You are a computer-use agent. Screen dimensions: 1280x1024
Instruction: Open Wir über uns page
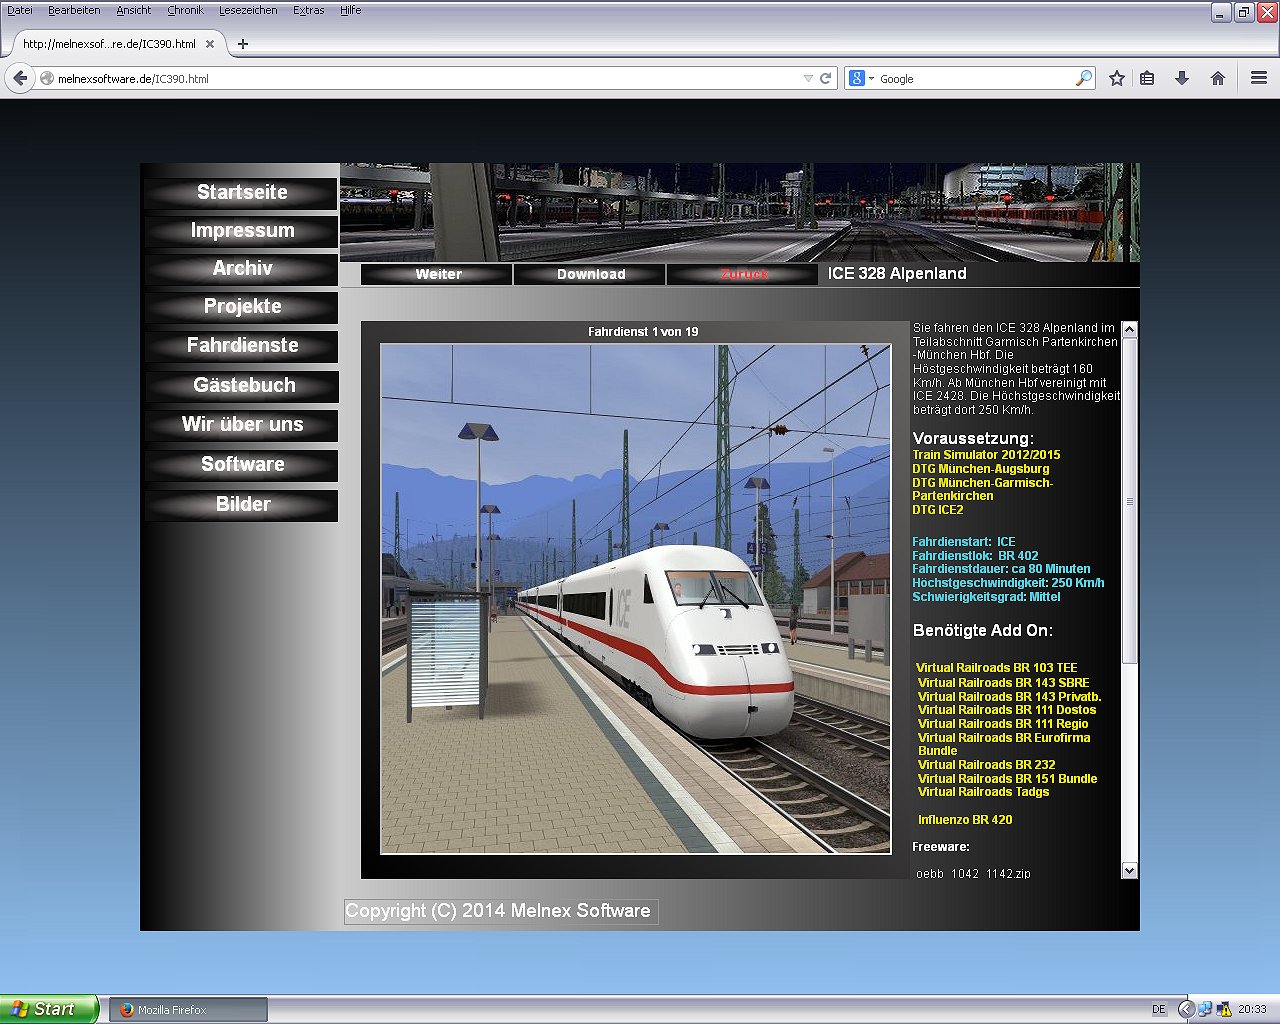tap(242, 425)
